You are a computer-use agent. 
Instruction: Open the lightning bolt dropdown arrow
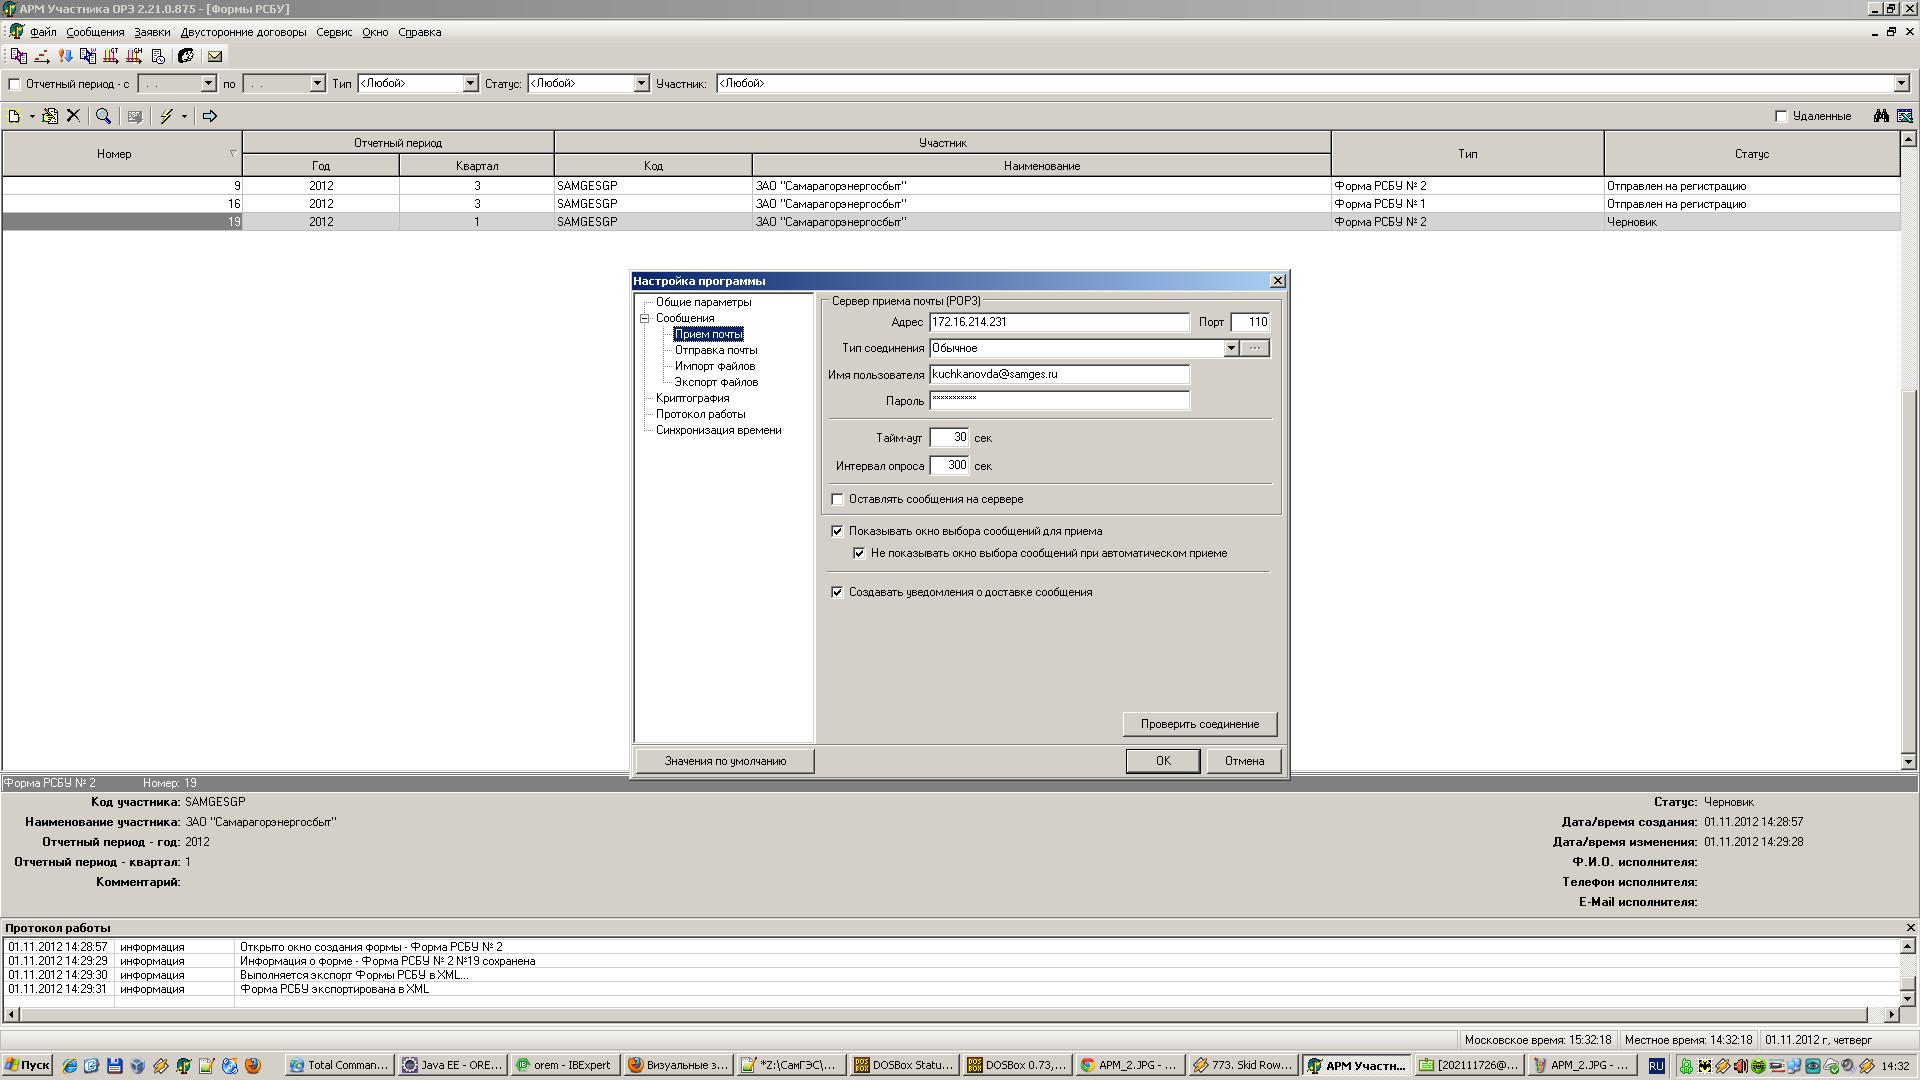pyautogui.click(x=184, y=116)
